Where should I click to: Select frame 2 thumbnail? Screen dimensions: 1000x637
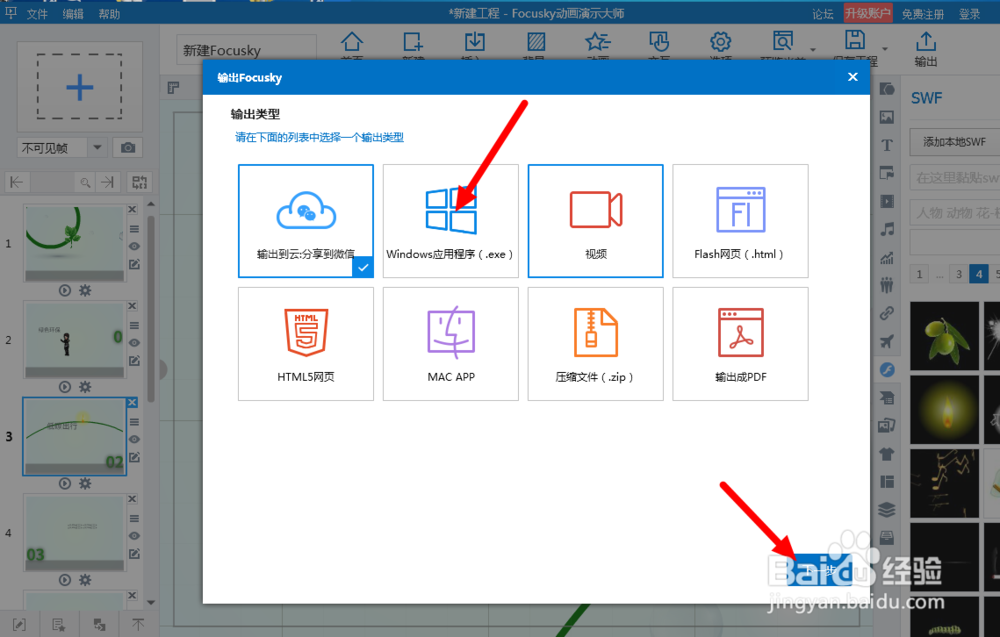click(x=75, y=339)
